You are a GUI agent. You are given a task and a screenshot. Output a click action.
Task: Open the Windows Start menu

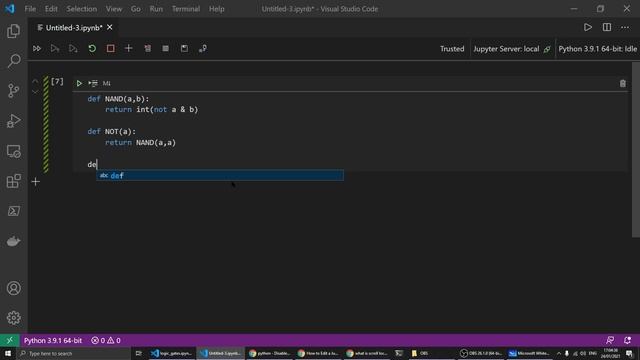click(8, 353)
